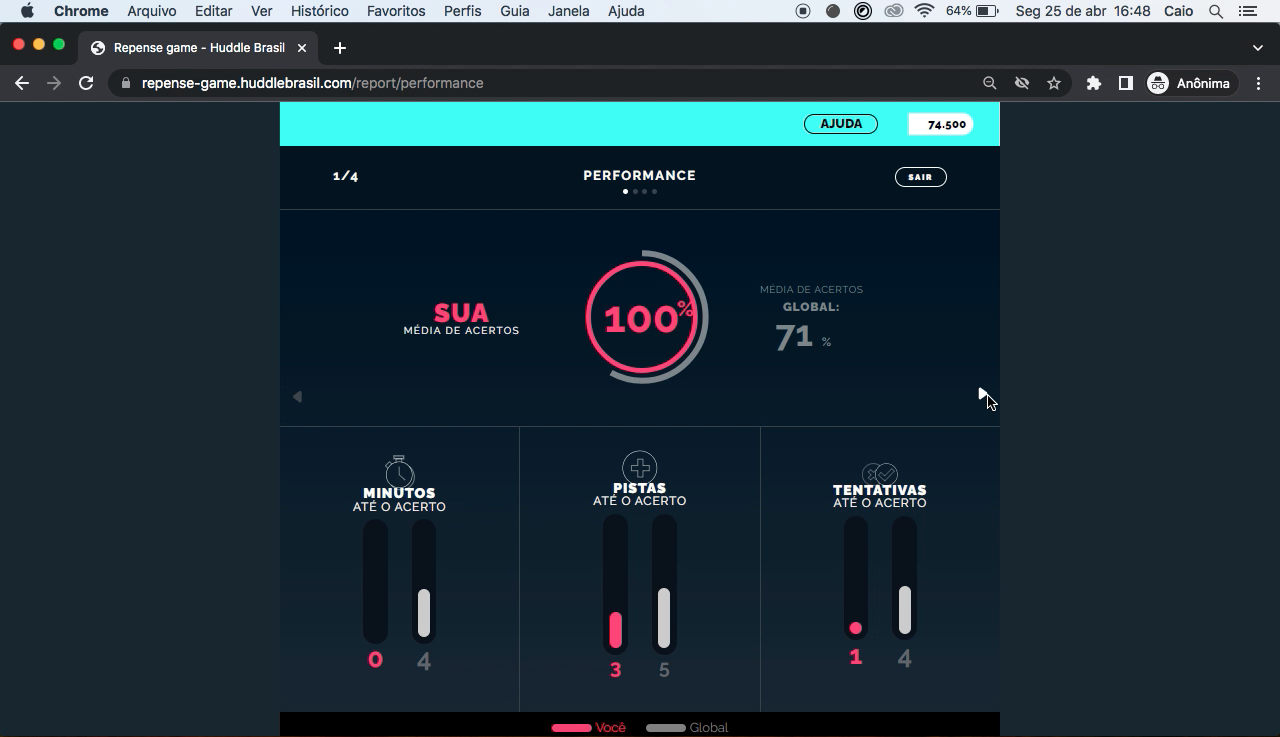The height and width of the screenshot is (737, 1280).
Task: Select the plus icon above Pistas
Action: (x=639, y=467)
